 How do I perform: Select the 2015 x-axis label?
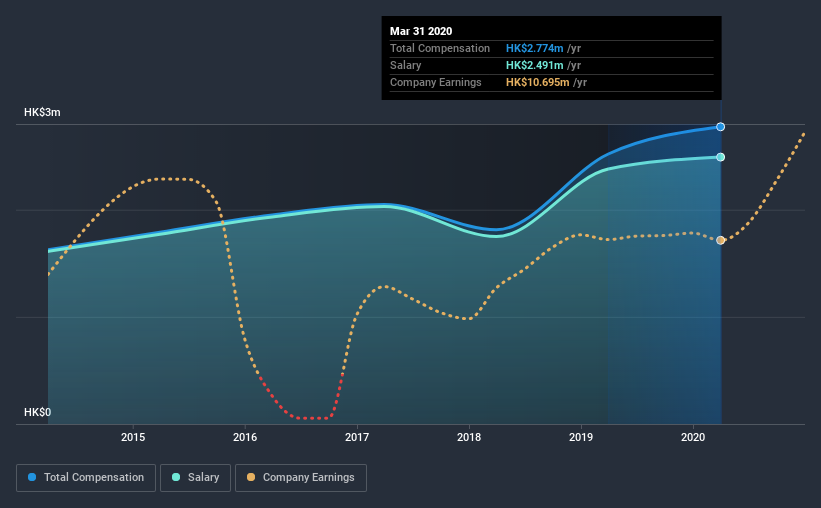tap(133, 437)
